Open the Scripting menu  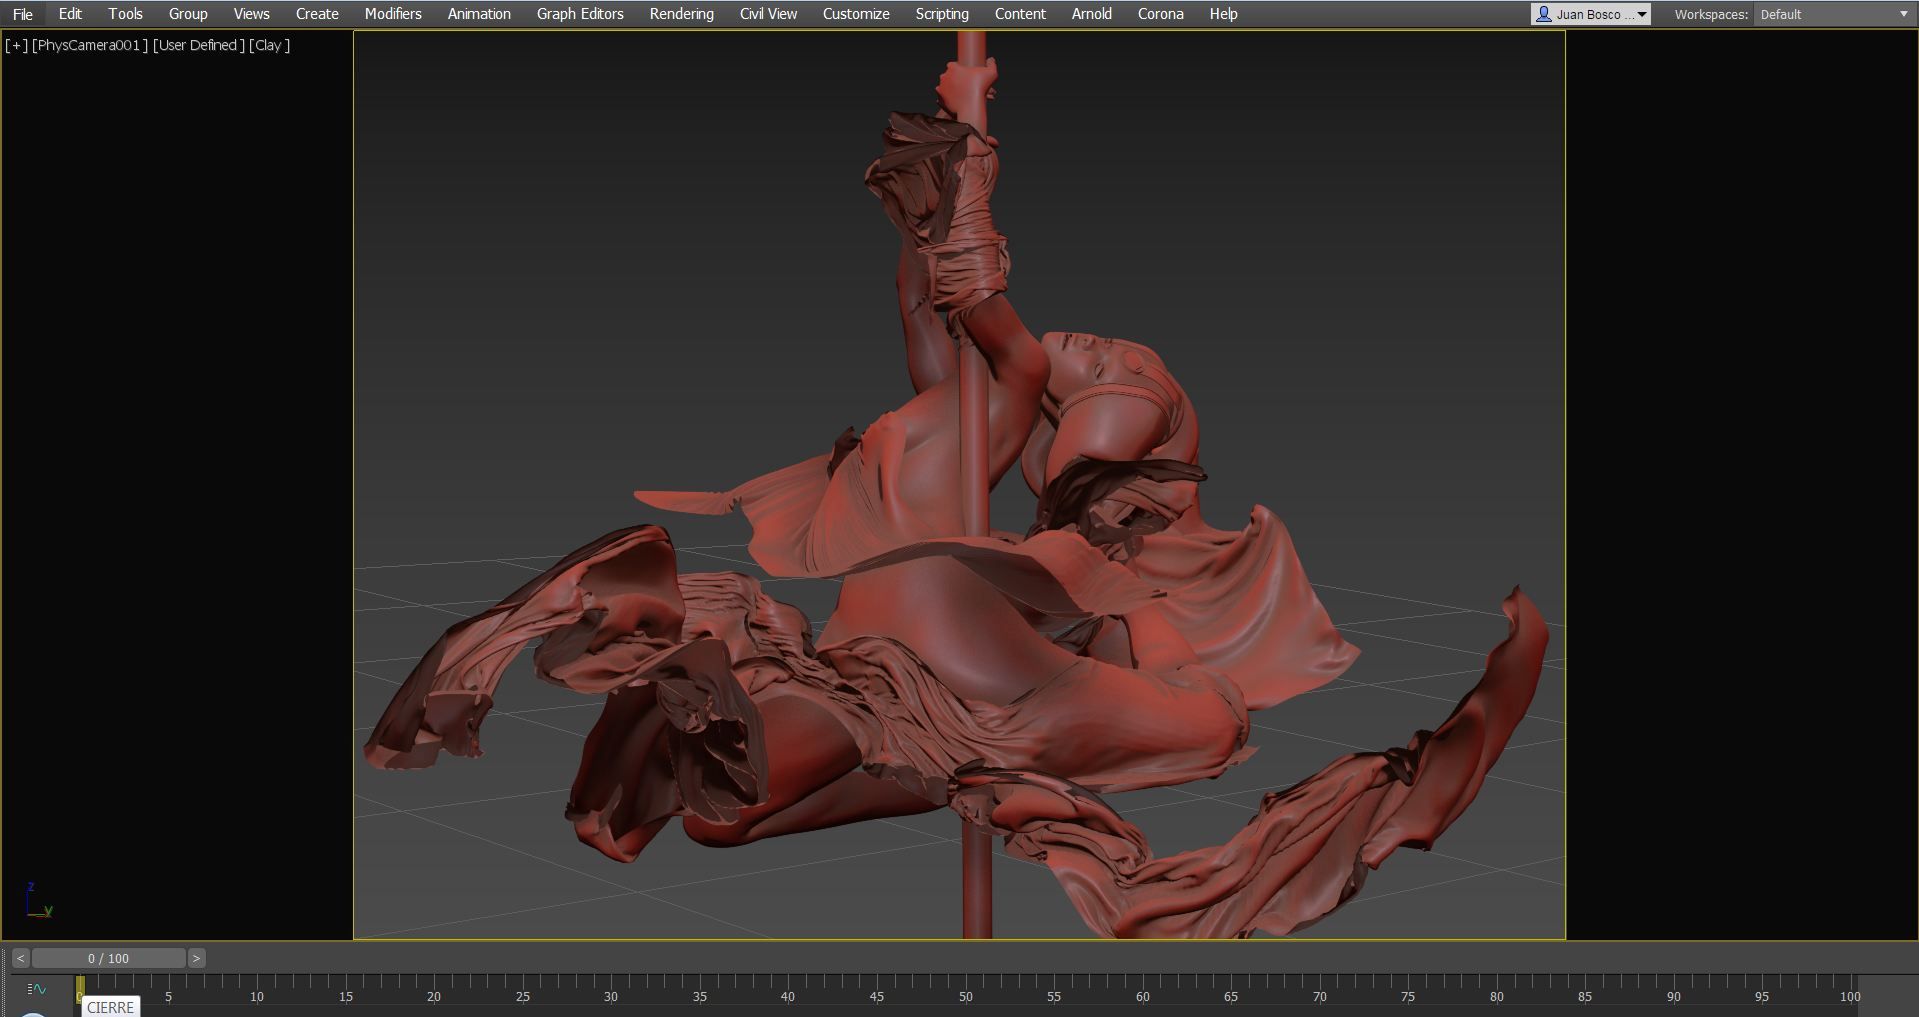pos(942,14)
